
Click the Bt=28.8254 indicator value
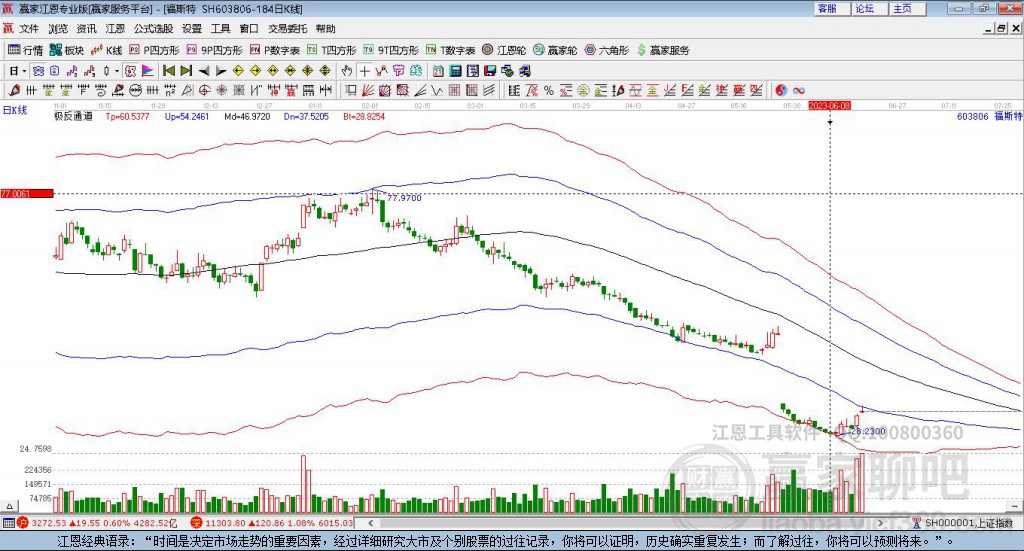pyautogui.click(x=364, y=116)
